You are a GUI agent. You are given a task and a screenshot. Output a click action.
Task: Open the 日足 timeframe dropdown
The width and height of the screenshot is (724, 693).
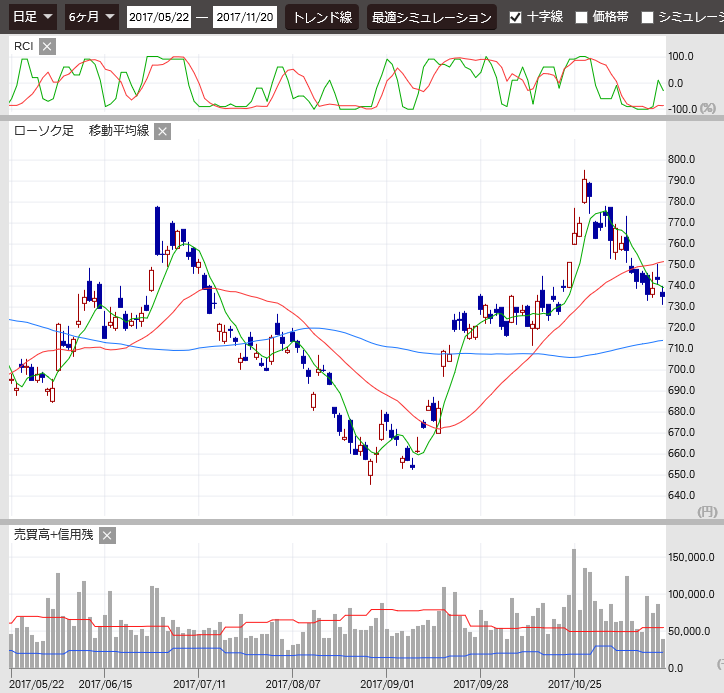tap(32, 17)
